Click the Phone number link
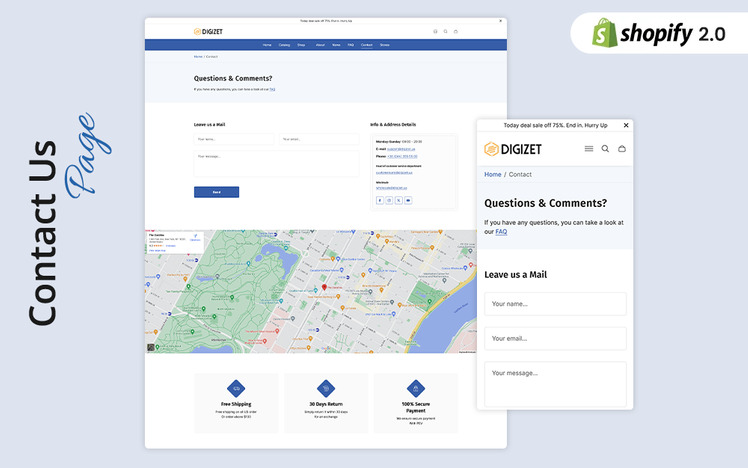 pos(402,156)
